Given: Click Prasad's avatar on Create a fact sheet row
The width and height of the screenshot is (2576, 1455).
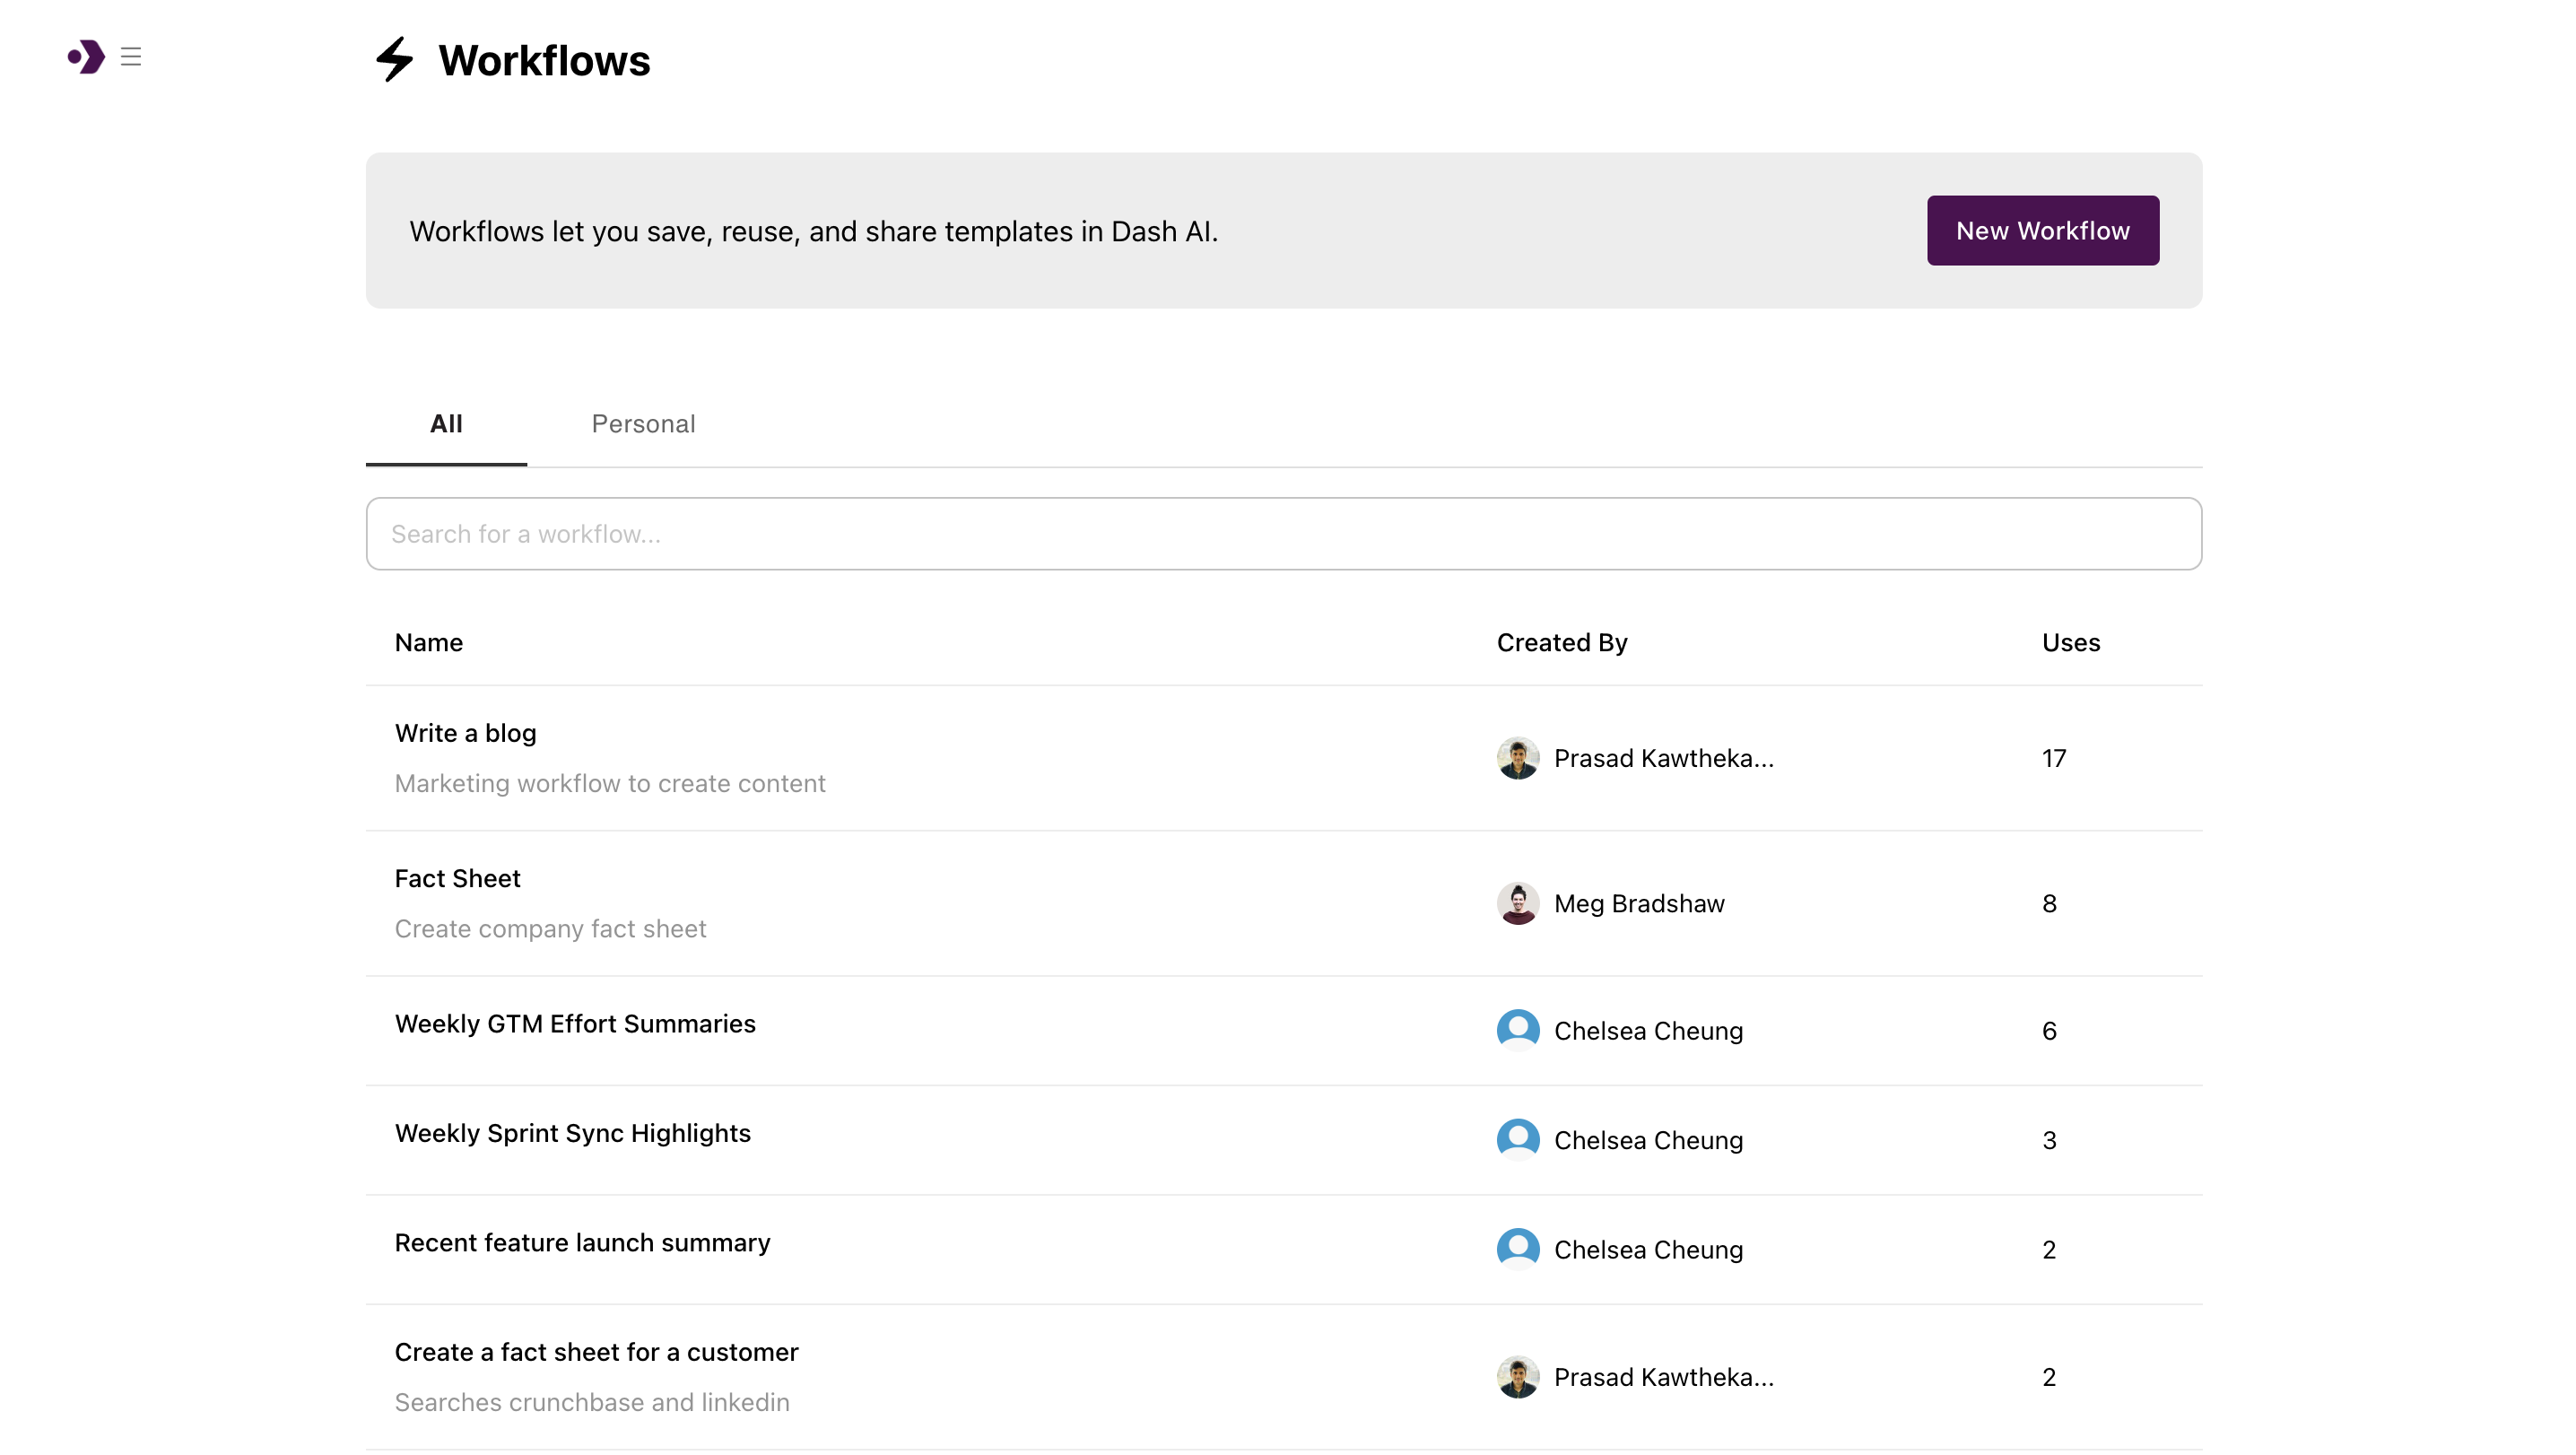Looking at the screenshot, I should (x=1517, y=1376).
